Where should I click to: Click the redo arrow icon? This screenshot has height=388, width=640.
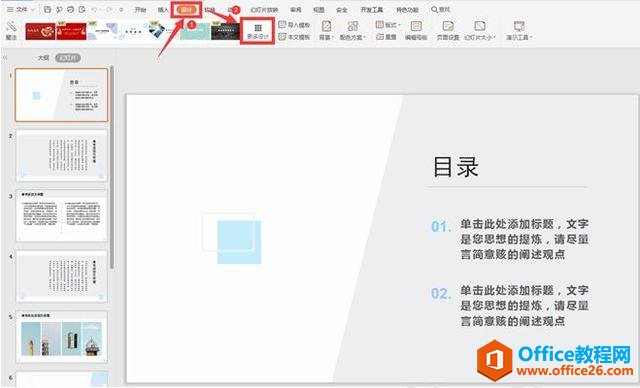tap(109, 9)
